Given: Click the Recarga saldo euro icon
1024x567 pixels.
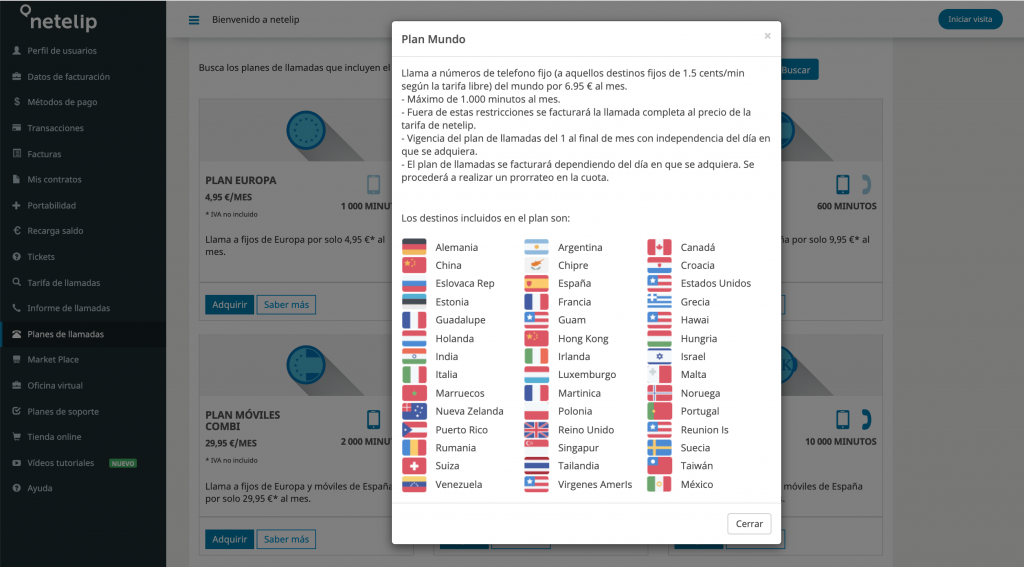Looking at the screenshot, I should click(16, 231).
